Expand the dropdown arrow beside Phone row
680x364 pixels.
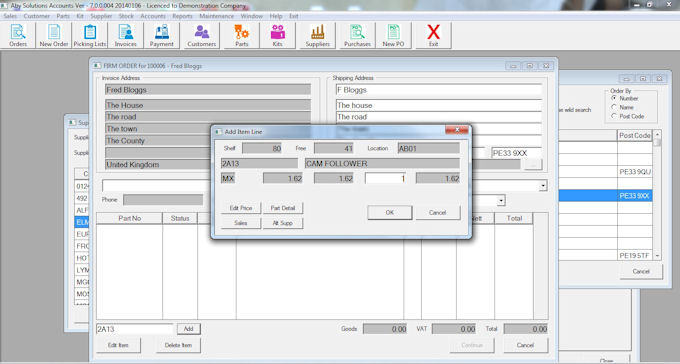point(501,200)
